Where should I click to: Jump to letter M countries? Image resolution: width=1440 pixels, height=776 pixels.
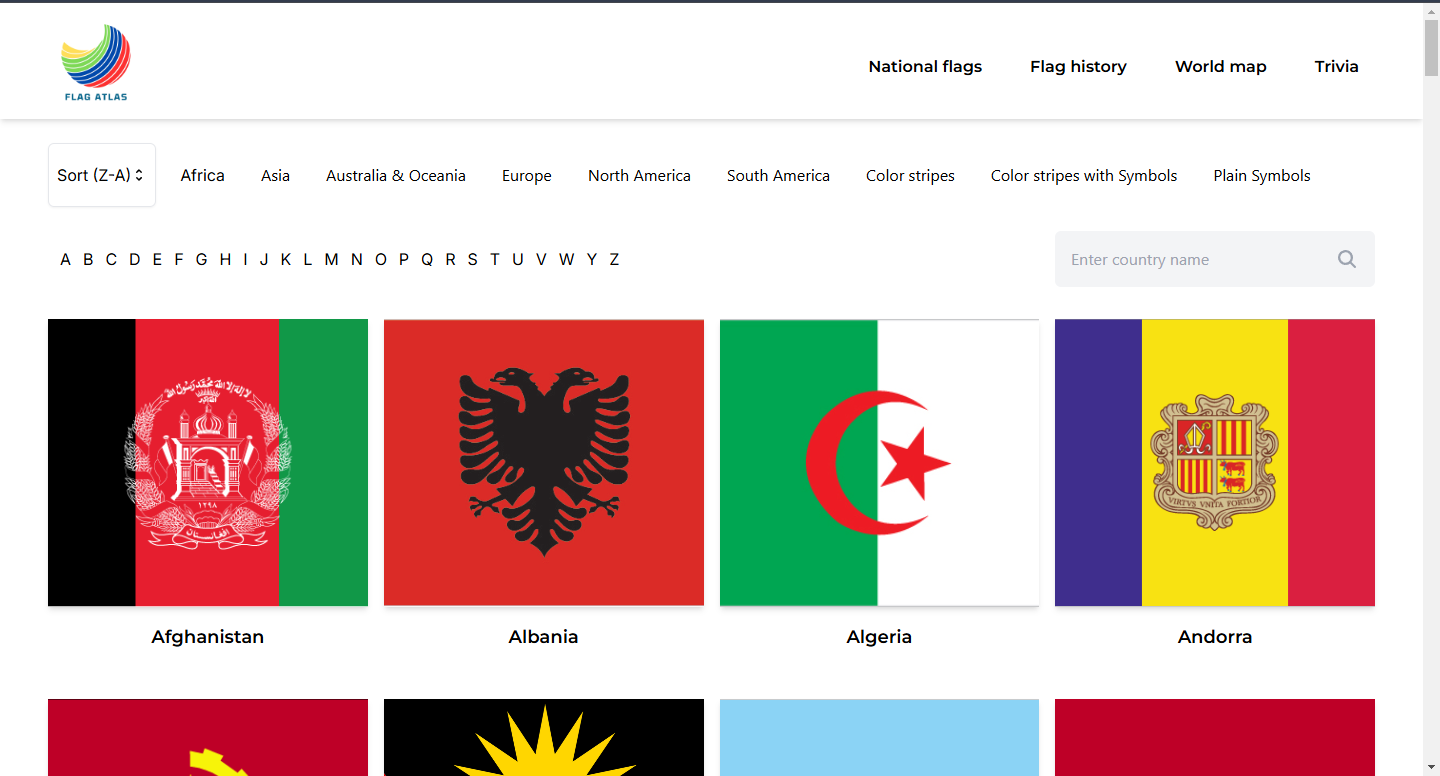click(331, 259)
